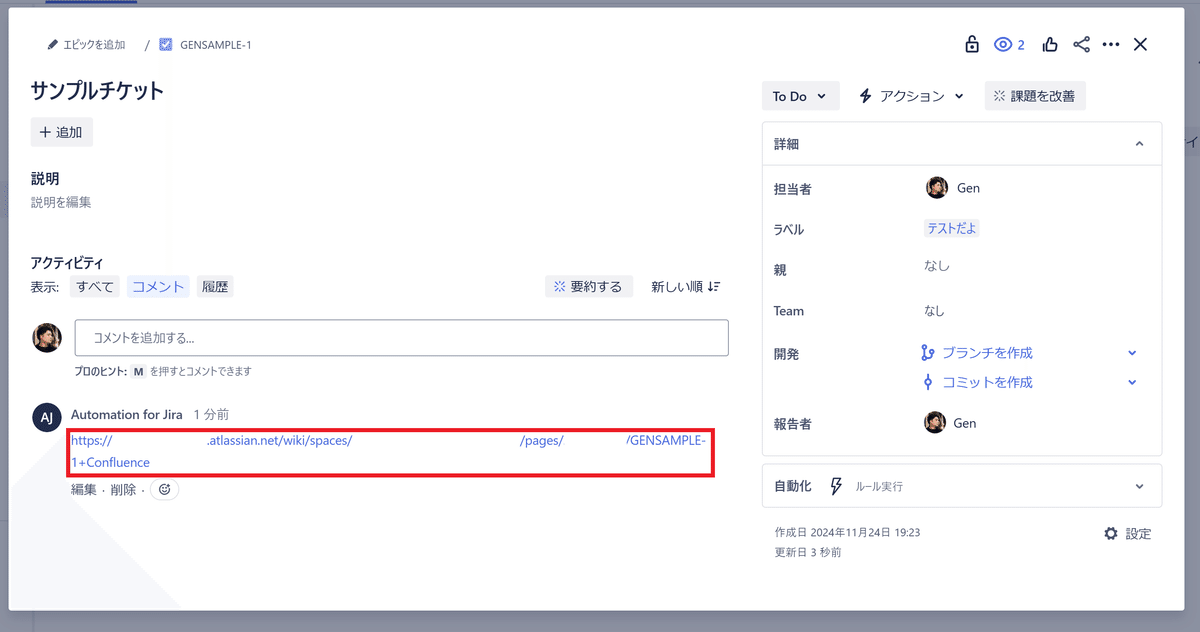Click the add epic pencil link

tap(86, 45)
